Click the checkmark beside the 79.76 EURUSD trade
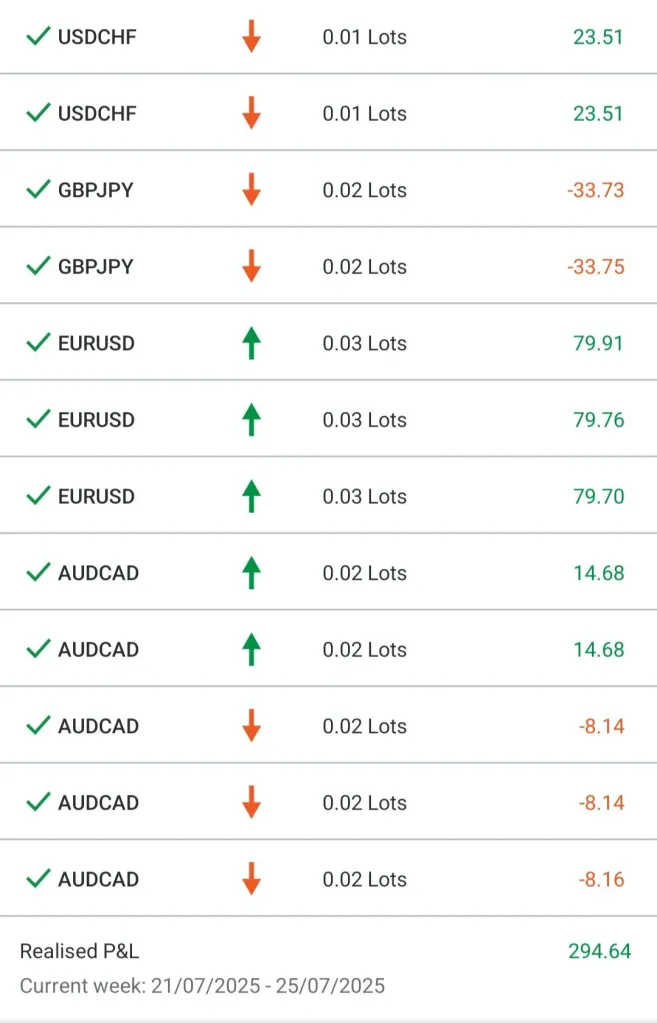 tap(38, 420)
